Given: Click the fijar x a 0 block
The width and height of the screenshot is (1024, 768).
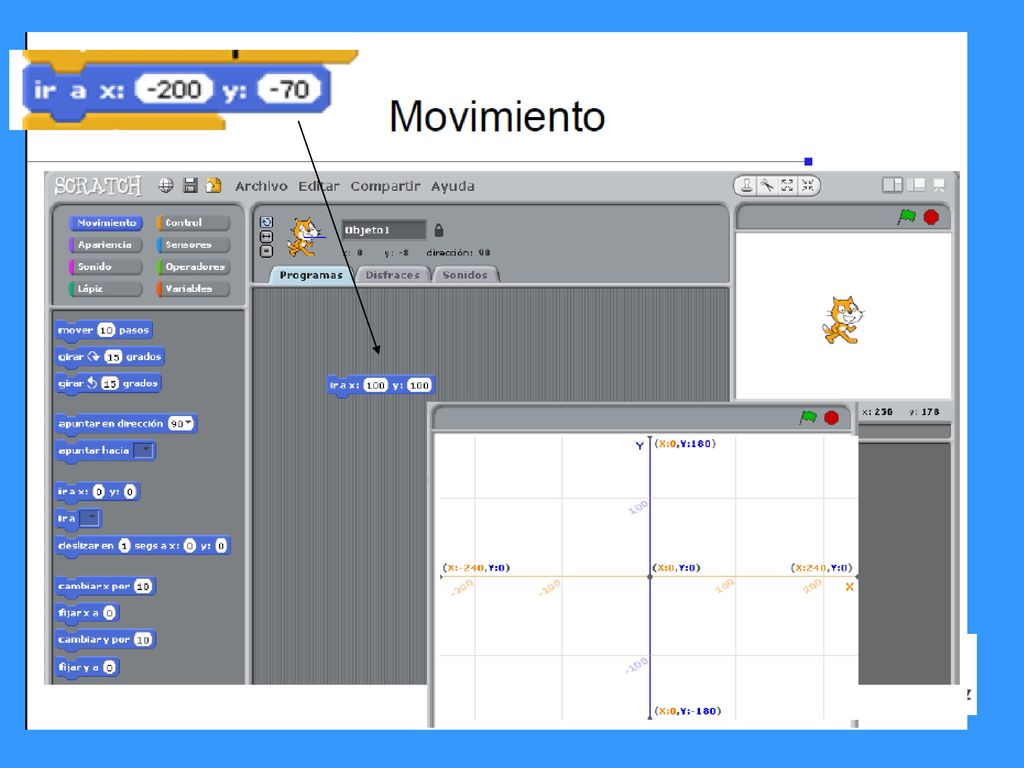Looking at the screenshot, I should click(87, 613).
